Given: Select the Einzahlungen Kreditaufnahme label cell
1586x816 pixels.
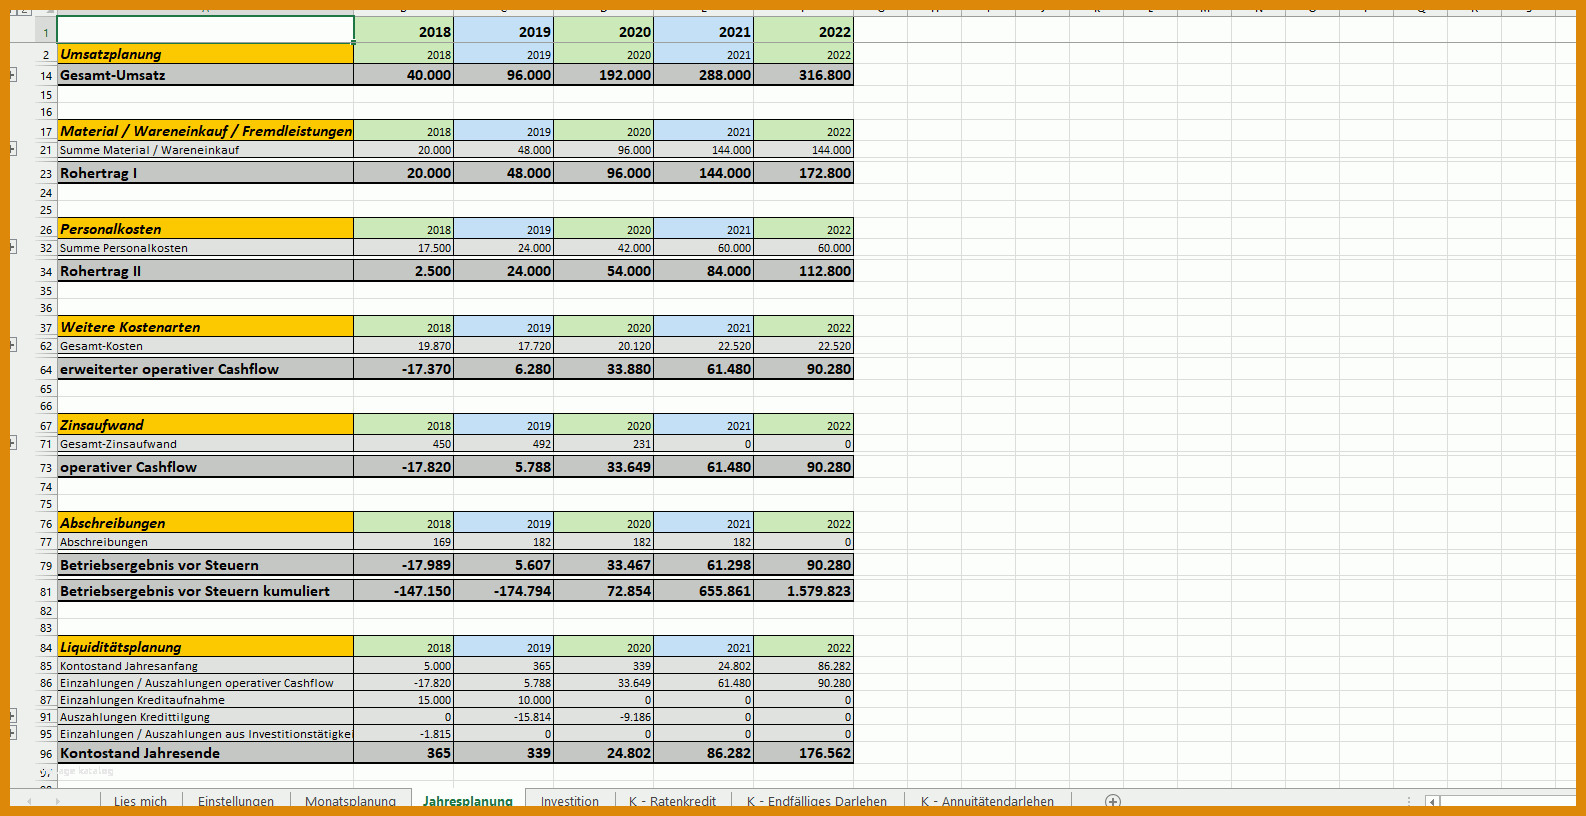Looking at the screenshot, I should pos(205,699).
